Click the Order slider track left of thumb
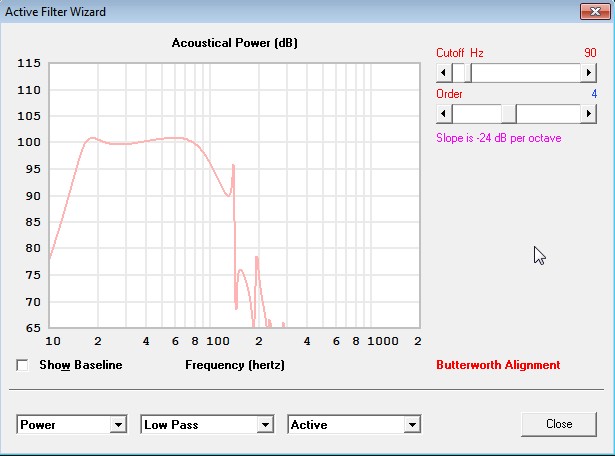Screen dimensions: 615x456 click(477, 114)
